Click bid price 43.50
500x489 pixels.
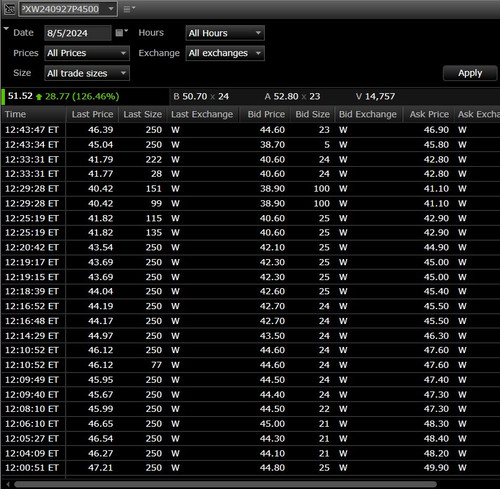[x=272, y=336]
